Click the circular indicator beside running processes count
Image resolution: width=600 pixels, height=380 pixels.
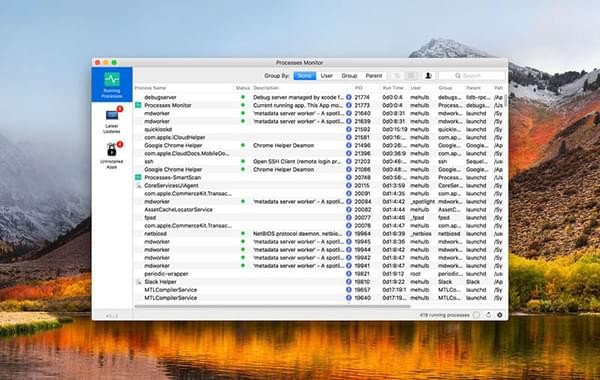pyautogui.click(x=476, y=315)
